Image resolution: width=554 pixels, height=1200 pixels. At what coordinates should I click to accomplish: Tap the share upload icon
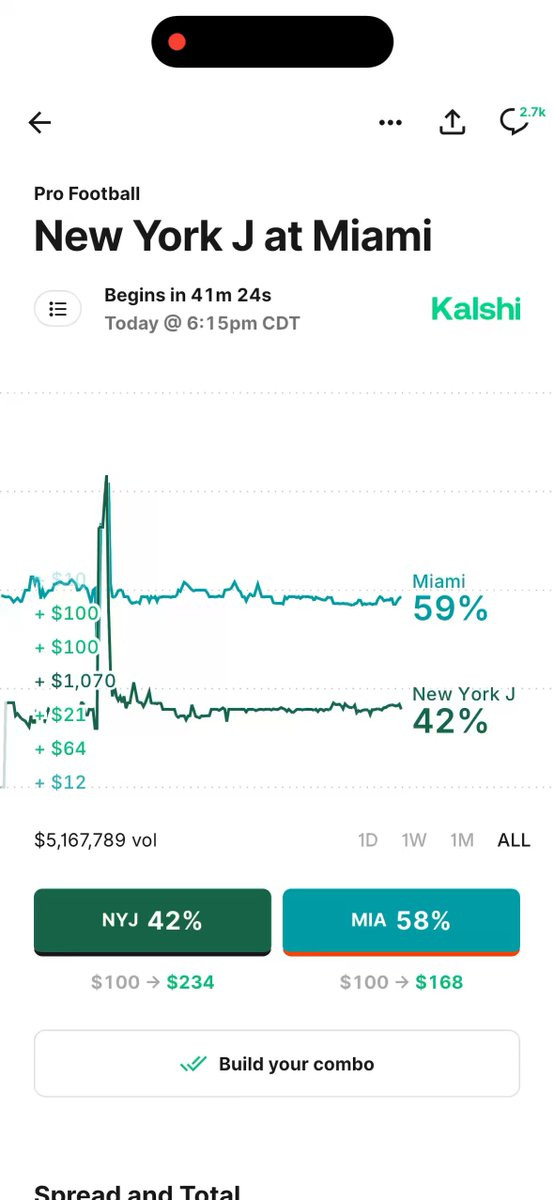[452, 122]
